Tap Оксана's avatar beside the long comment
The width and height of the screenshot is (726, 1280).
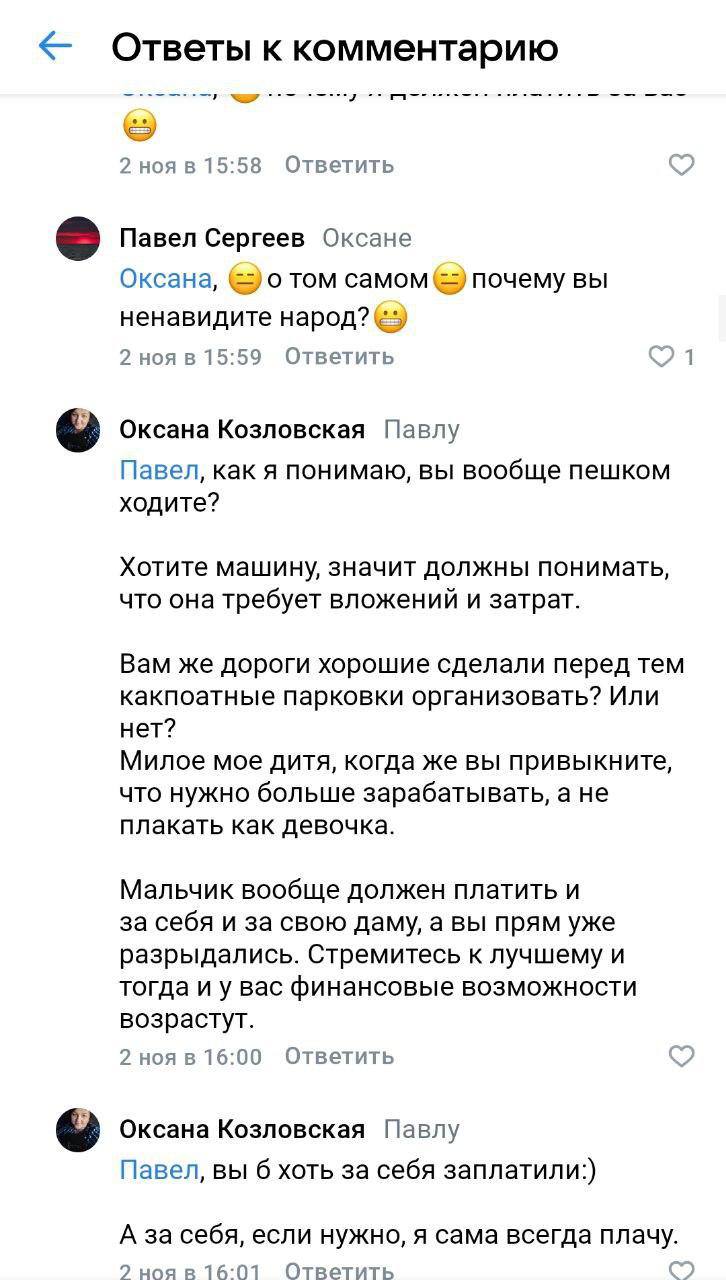point(78,430)
